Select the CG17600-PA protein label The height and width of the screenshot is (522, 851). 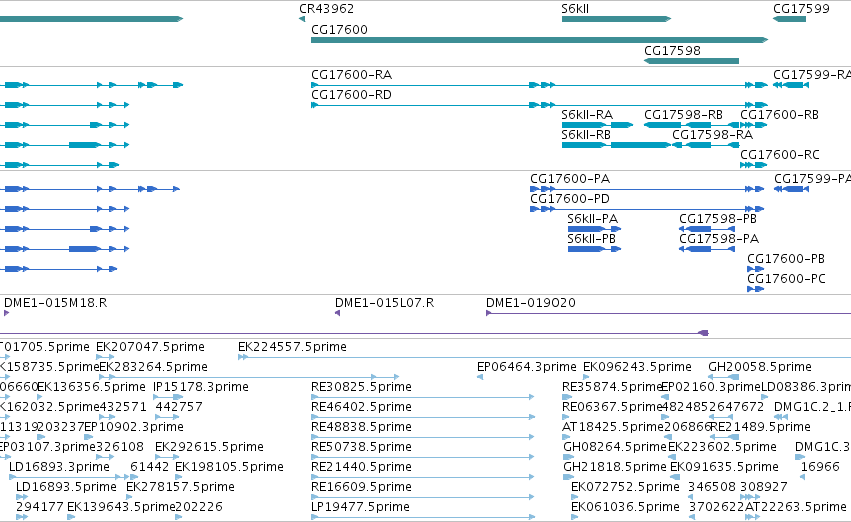click(570, 179)
